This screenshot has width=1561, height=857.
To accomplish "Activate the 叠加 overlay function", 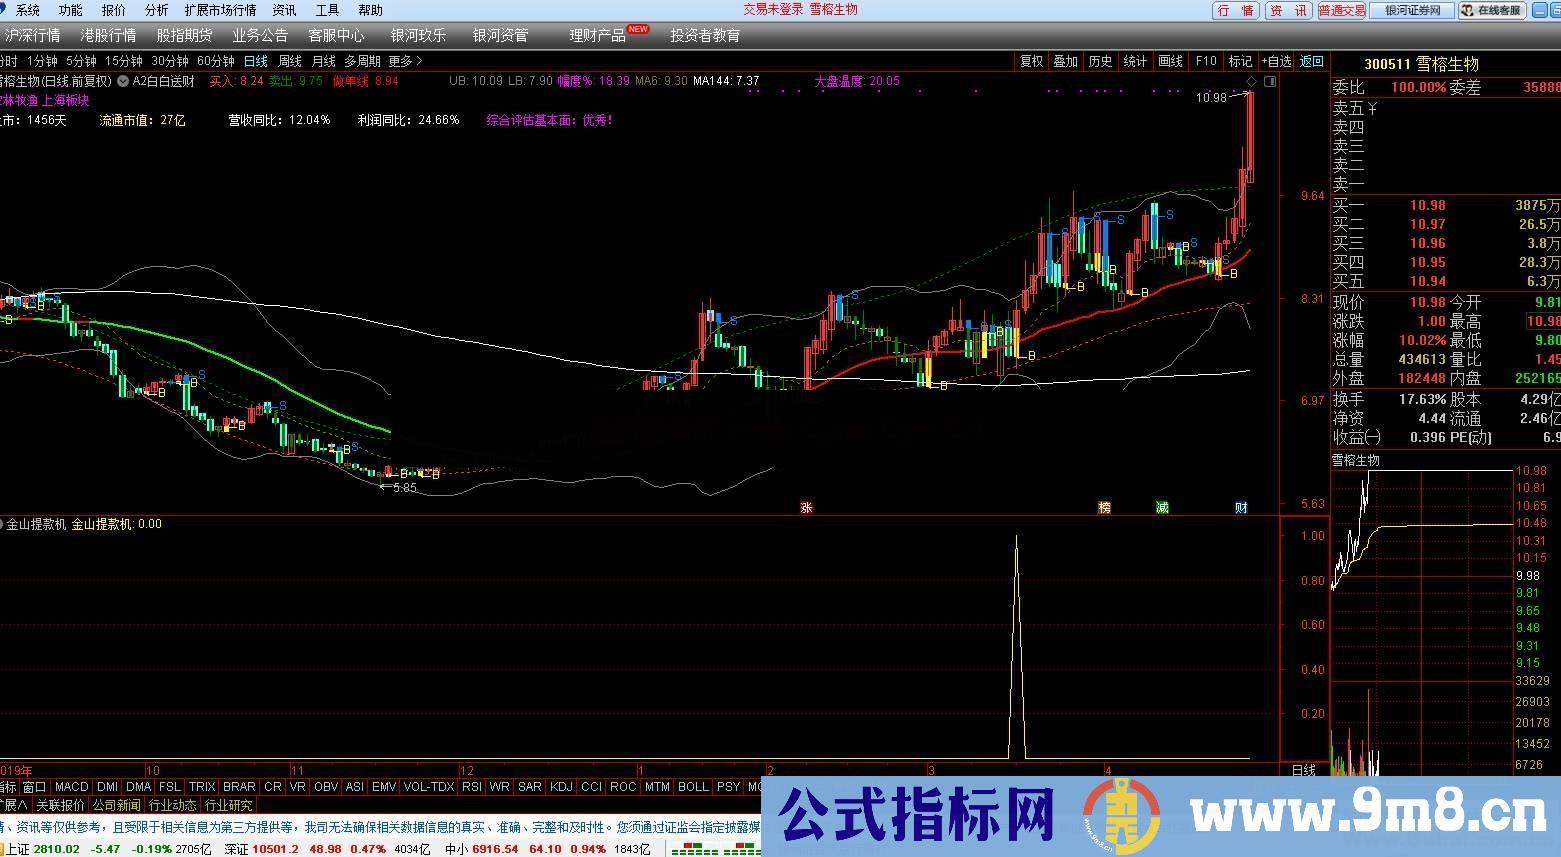I will tap(1065, 61).
